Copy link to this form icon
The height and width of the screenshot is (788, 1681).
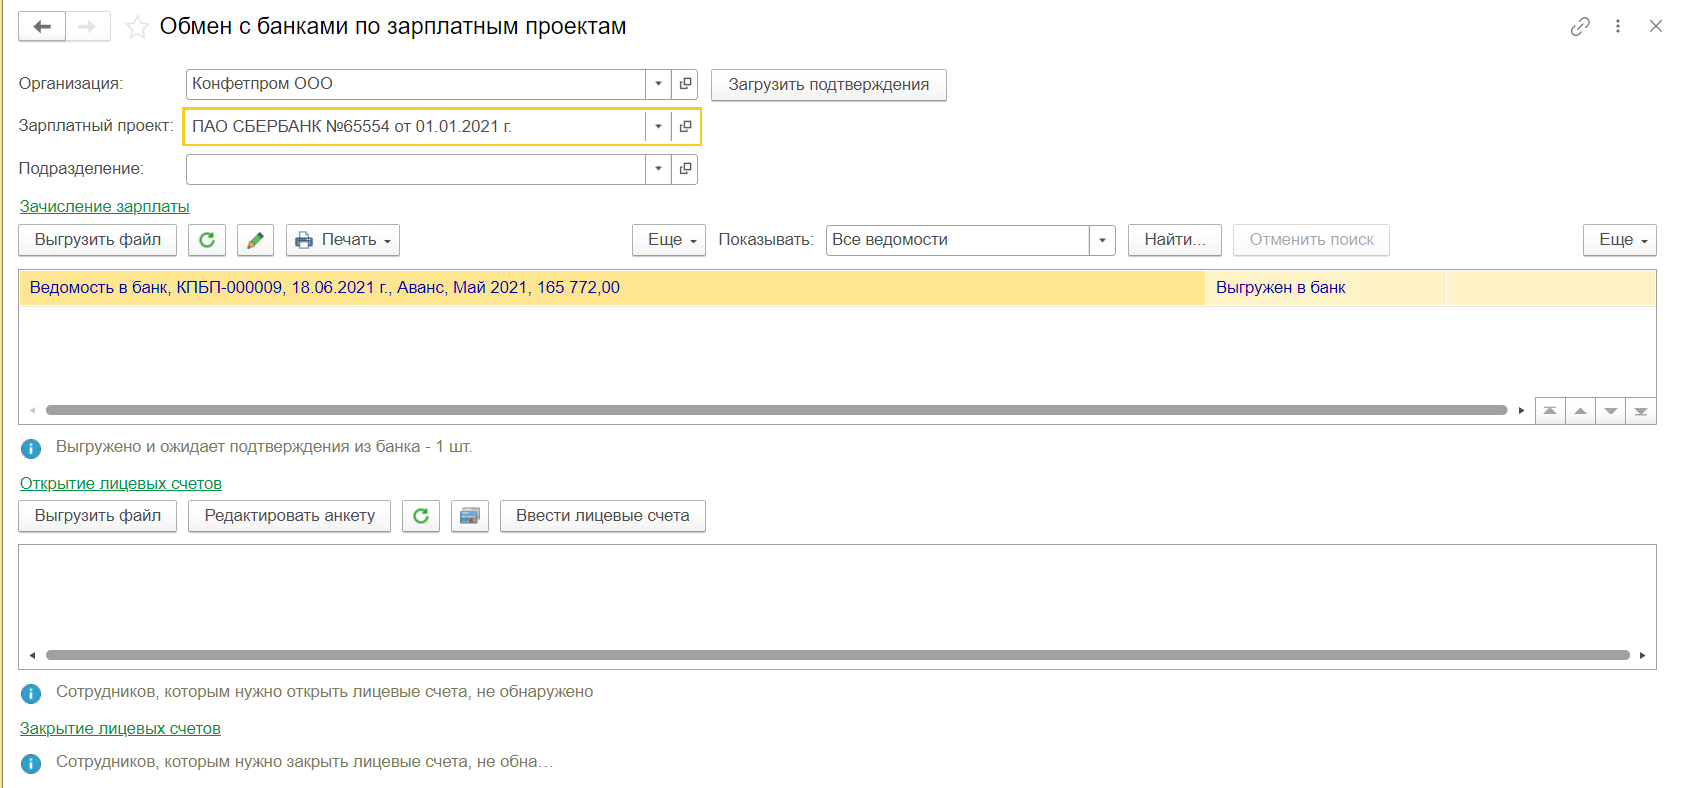tap(1580, 27)
